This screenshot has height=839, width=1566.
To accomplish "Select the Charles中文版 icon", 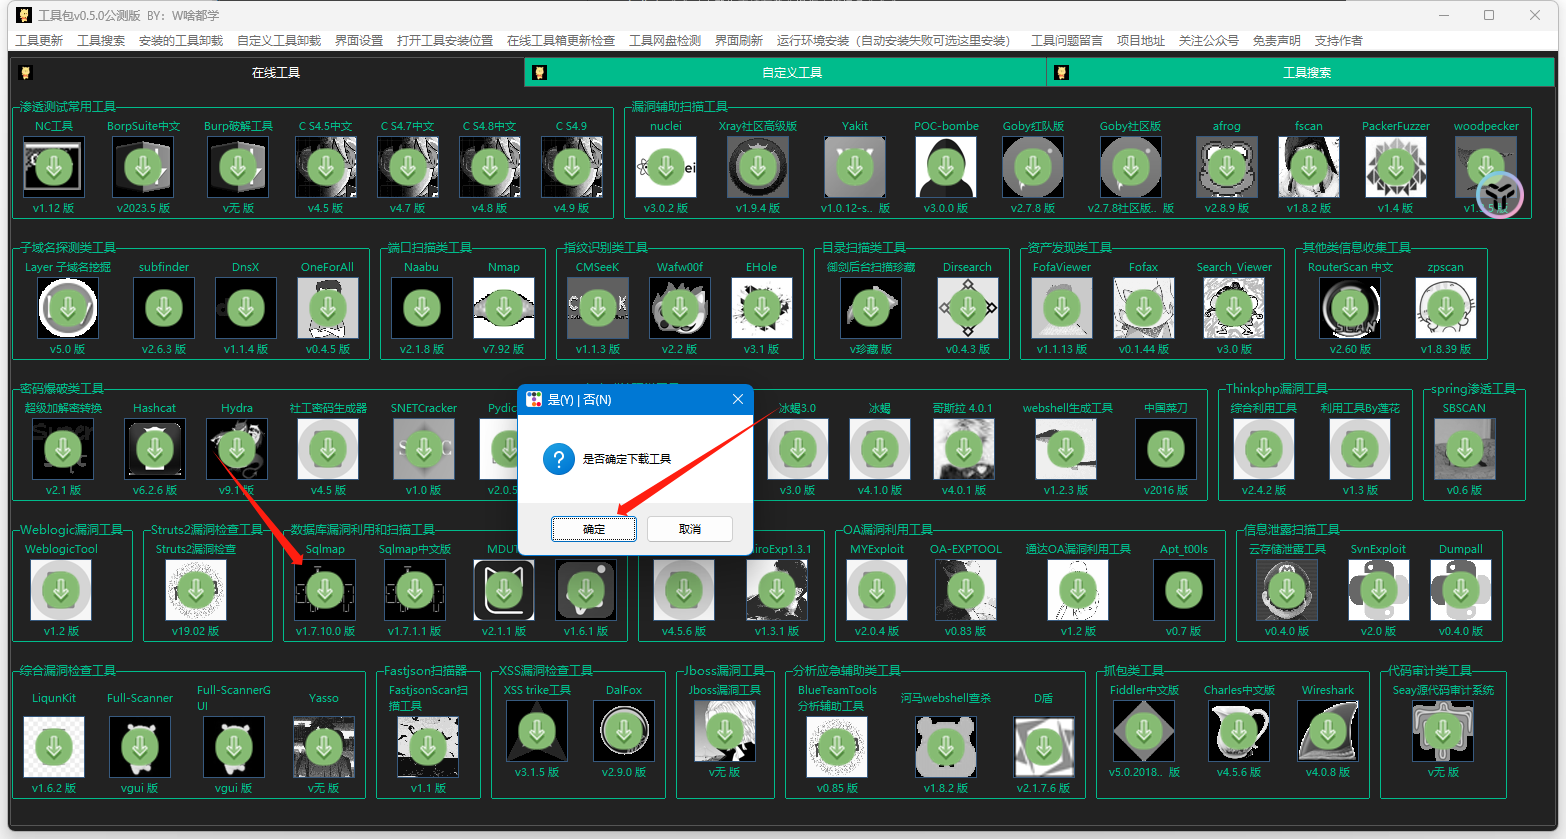I will tap(1239, 731).
